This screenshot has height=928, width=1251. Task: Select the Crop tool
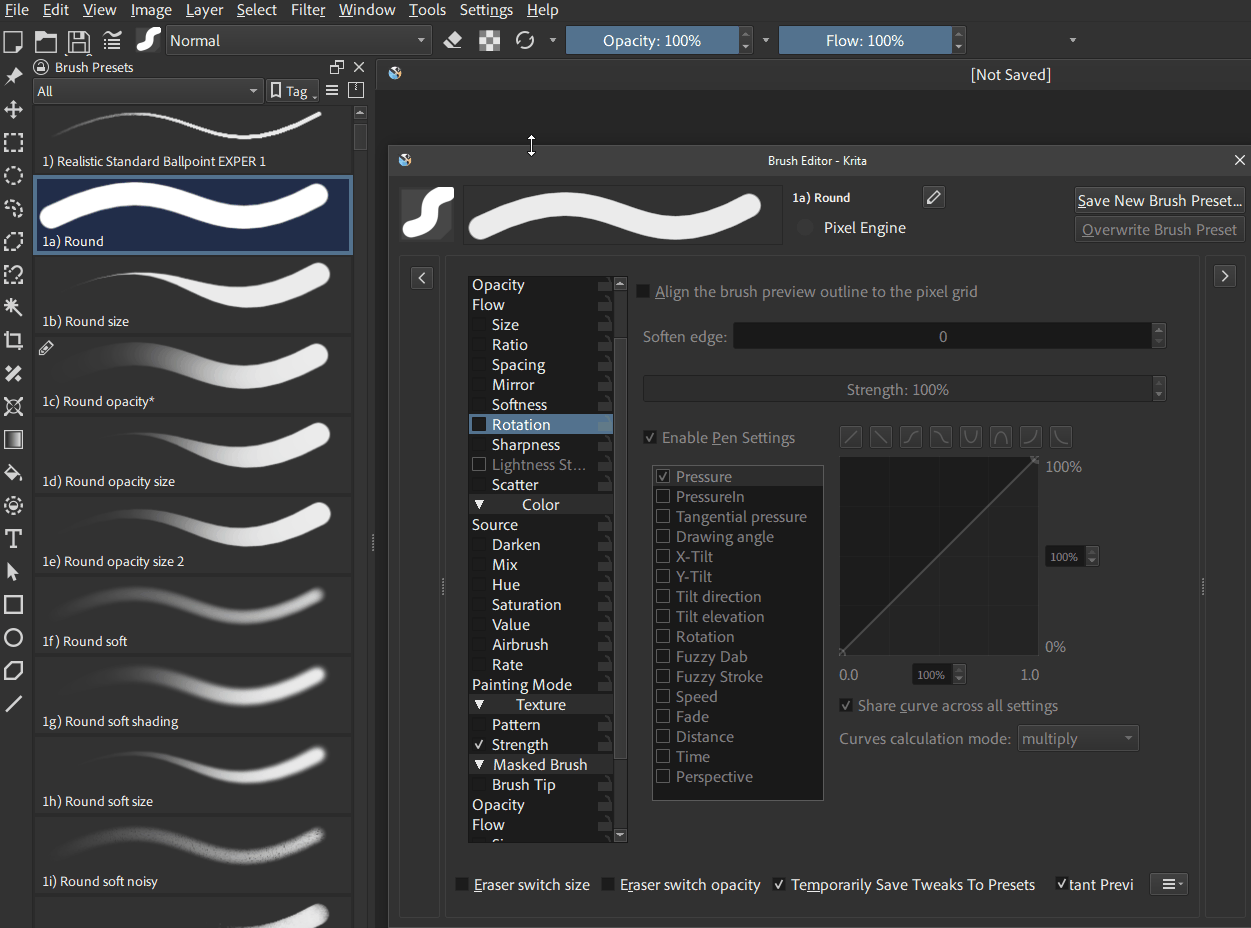click(14, 341)
